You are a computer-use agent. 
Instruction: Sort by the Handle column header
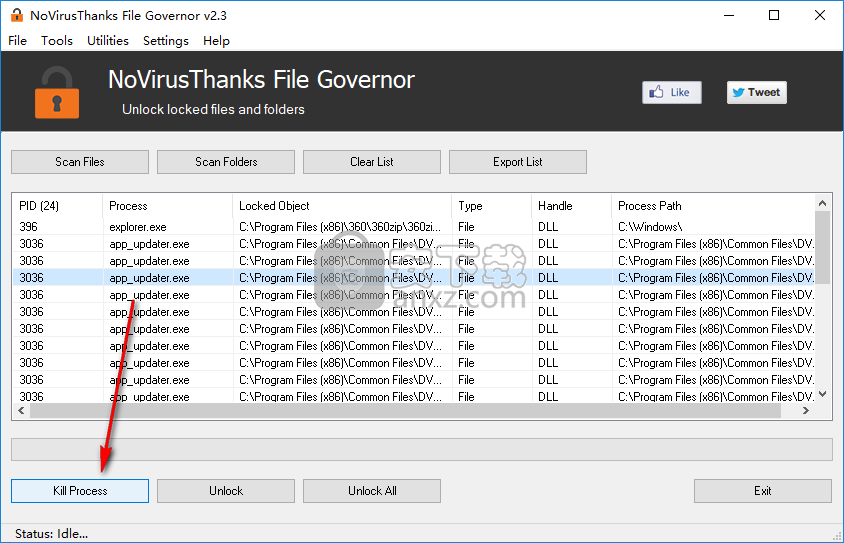click(x=572, y=206)
